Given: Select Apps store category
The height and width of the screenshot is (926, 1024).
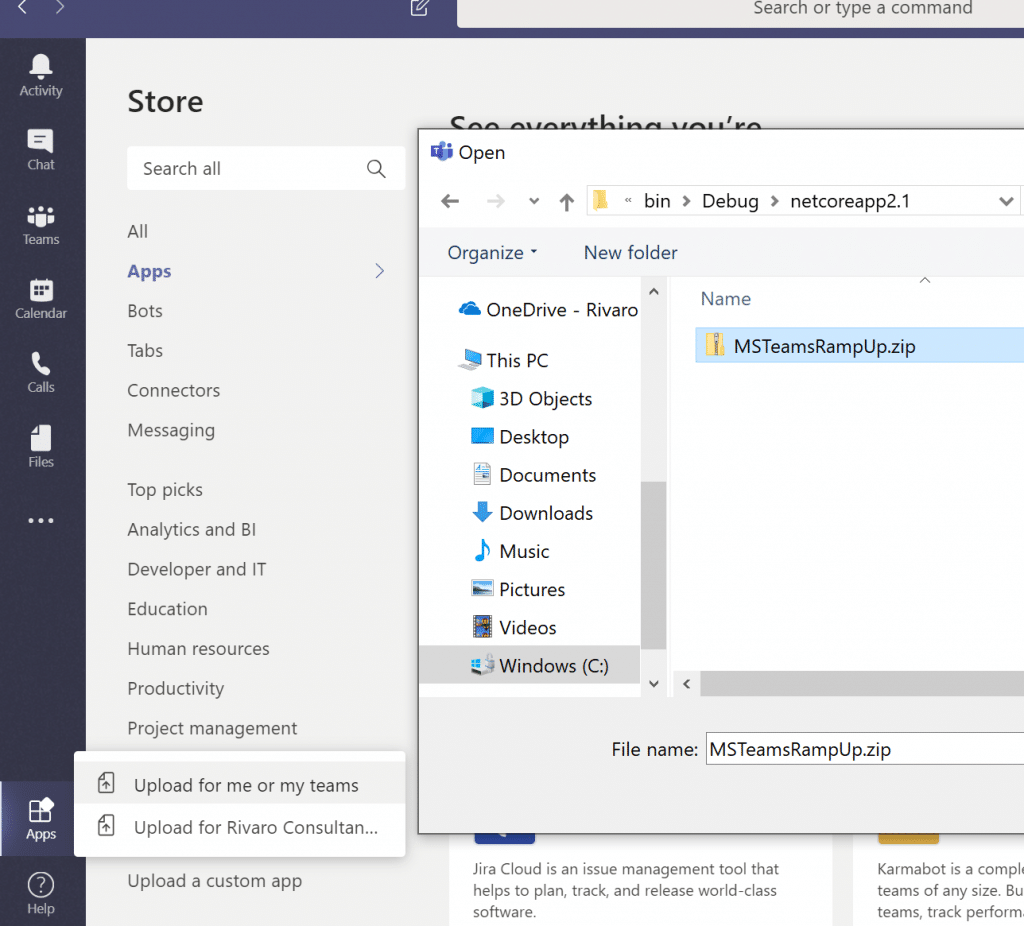Looking at the screenshot, I should pyautogui.click(x=149, y=271).
